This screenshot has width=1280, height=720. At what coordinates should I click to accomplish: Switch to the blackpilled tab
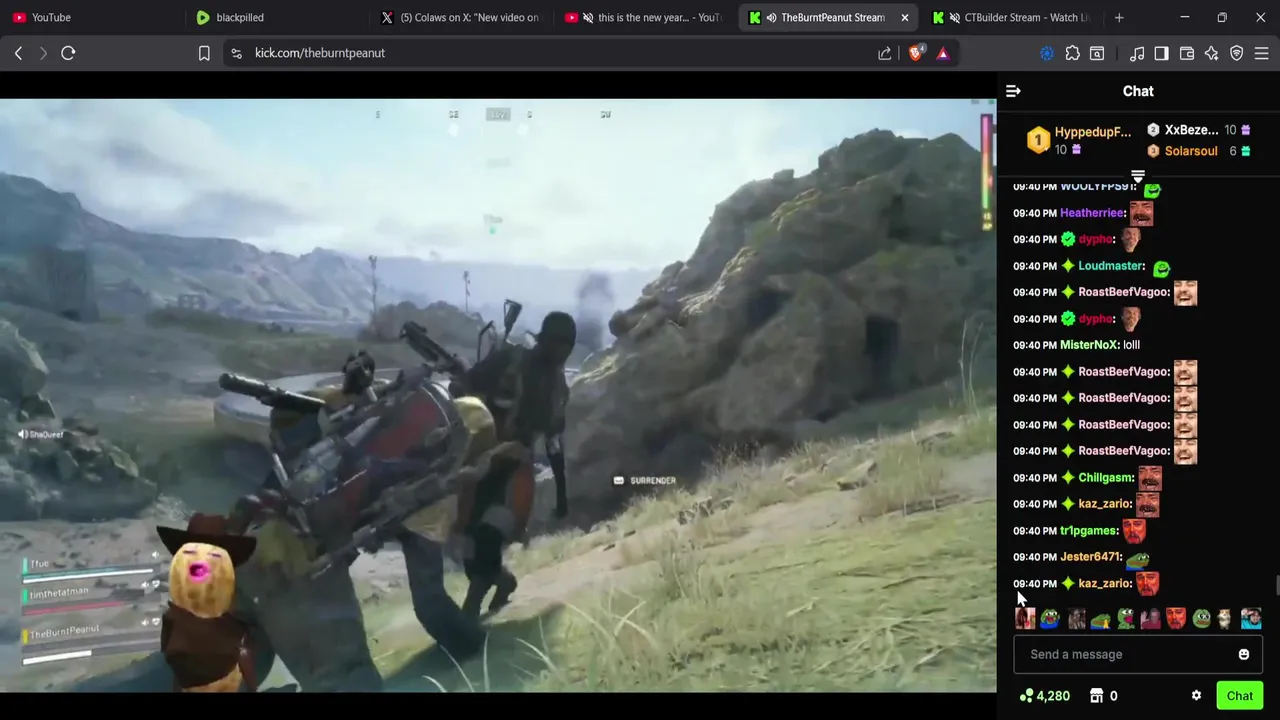tap(275, 17)
